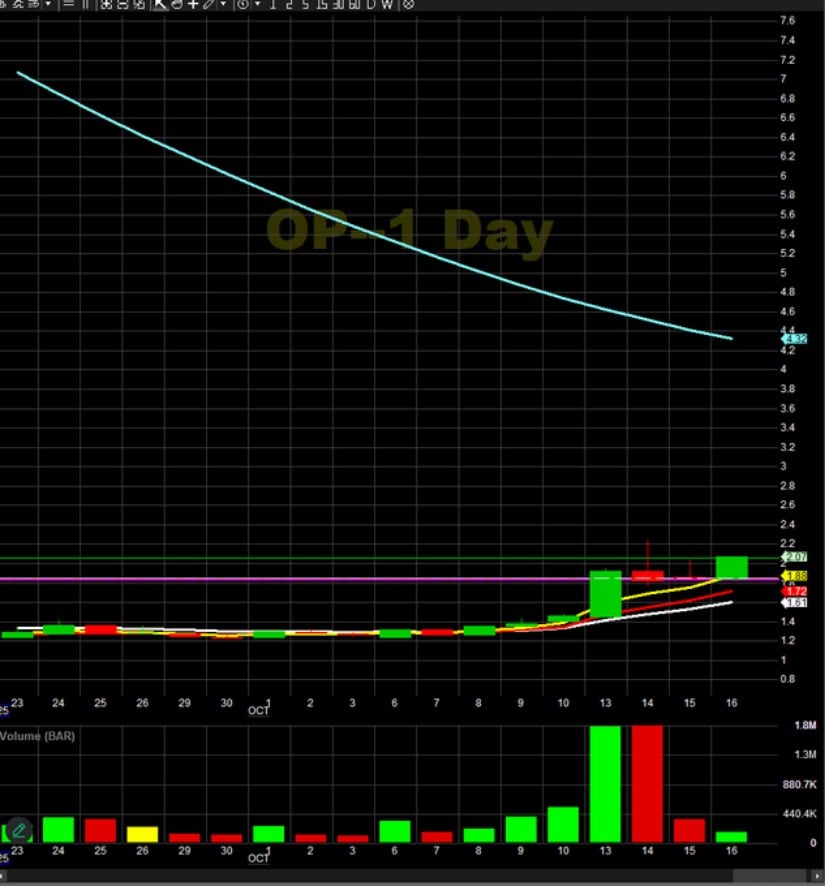Click the green pencil edit button

click(x=18, y=829)
